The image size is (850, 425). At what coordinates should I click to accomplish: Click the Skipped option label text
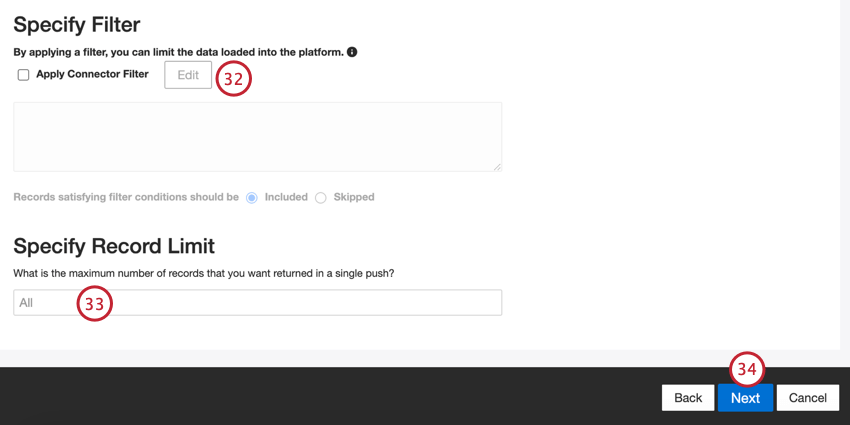354,197
